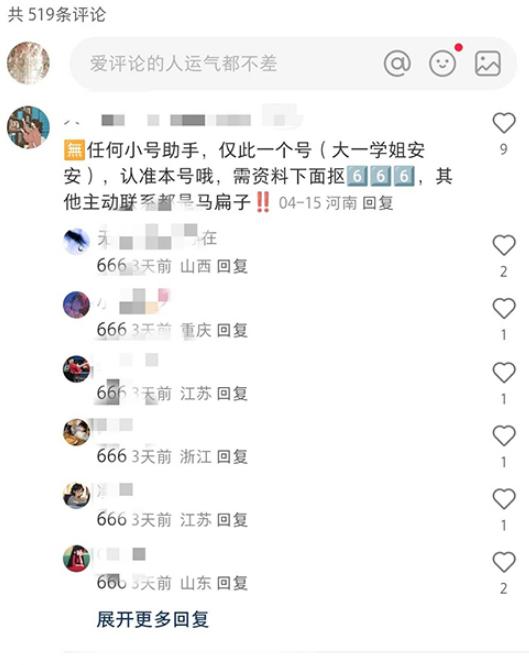This screenshot has width=529, height=665.
Task: Reply to the 河南 main comment
Action: pyautogui.click(x=378, y=203)
